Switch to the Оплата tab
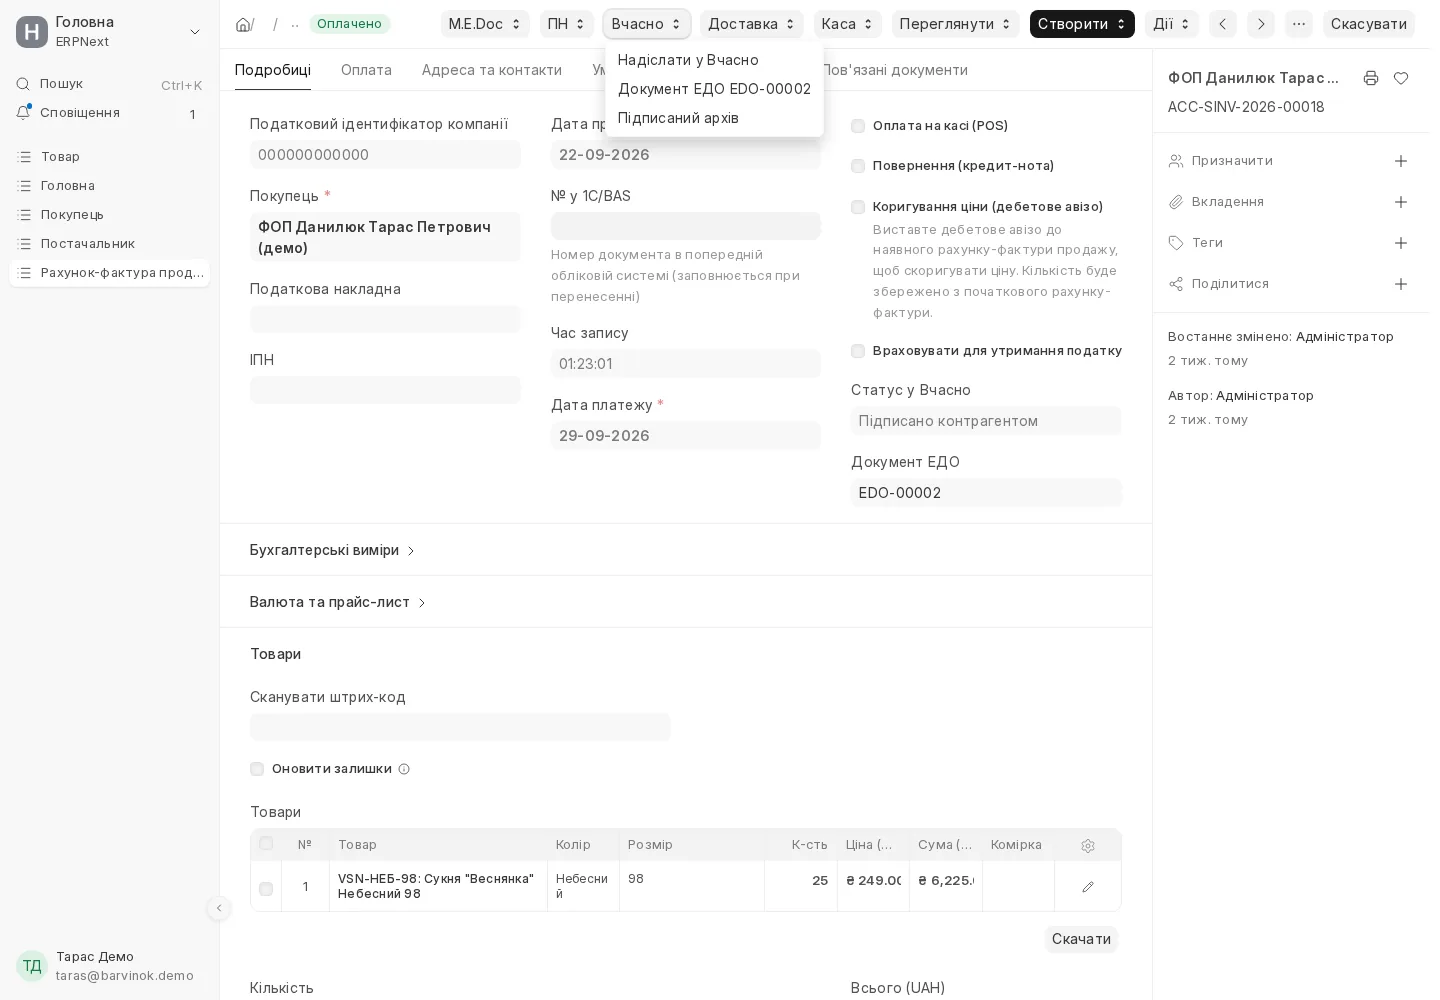The image size is (1440, 1000). (x=366, y=70)
